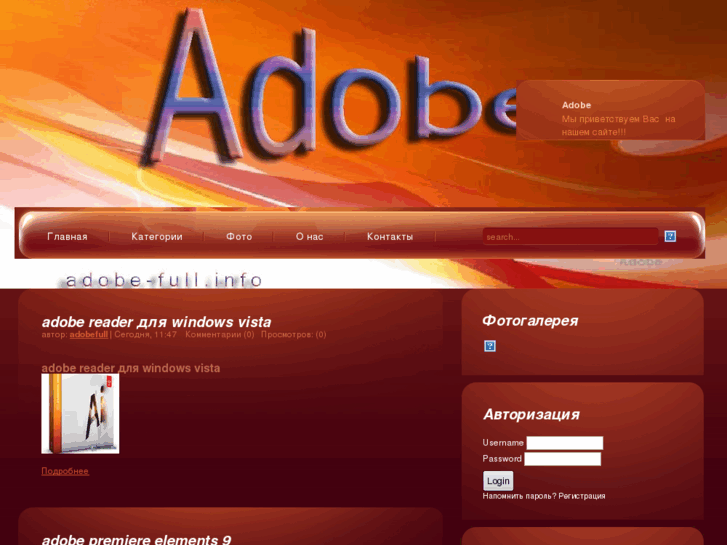Open post title adobe reader для windows vista
The width and height of the screenshot is (727, 545).
pyautogui.click(x=156, y=321)
